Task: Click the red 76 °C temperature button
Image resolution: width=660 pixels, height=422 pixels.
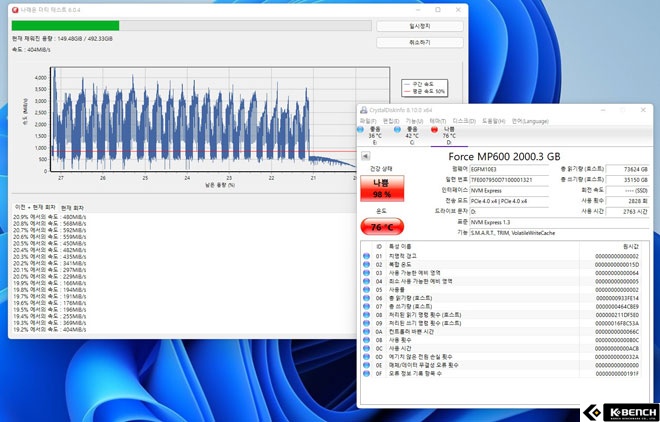Action: [x=382, y=227]
